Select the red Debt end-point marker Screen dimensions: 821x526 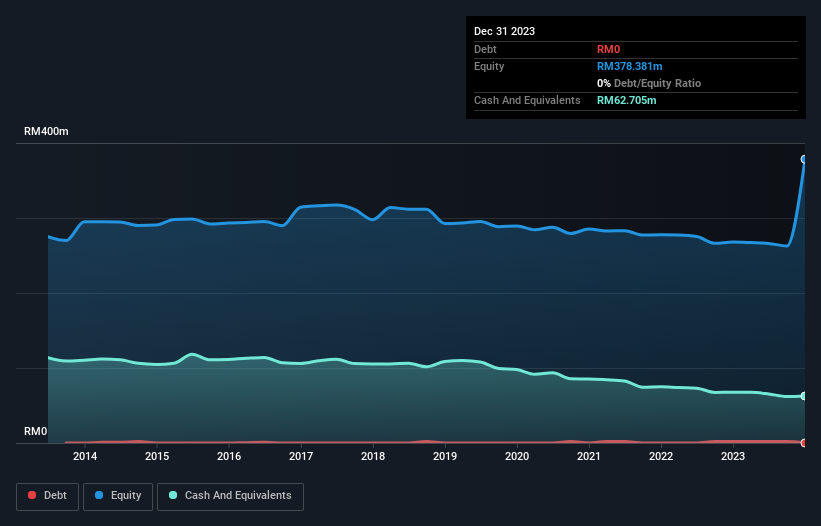804,443
